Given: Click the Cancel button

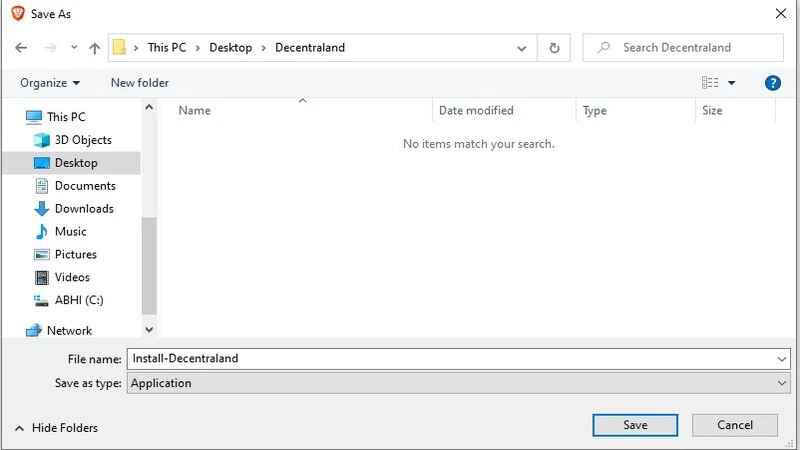Looking at the screenshot, I should (x=735, y=425).
